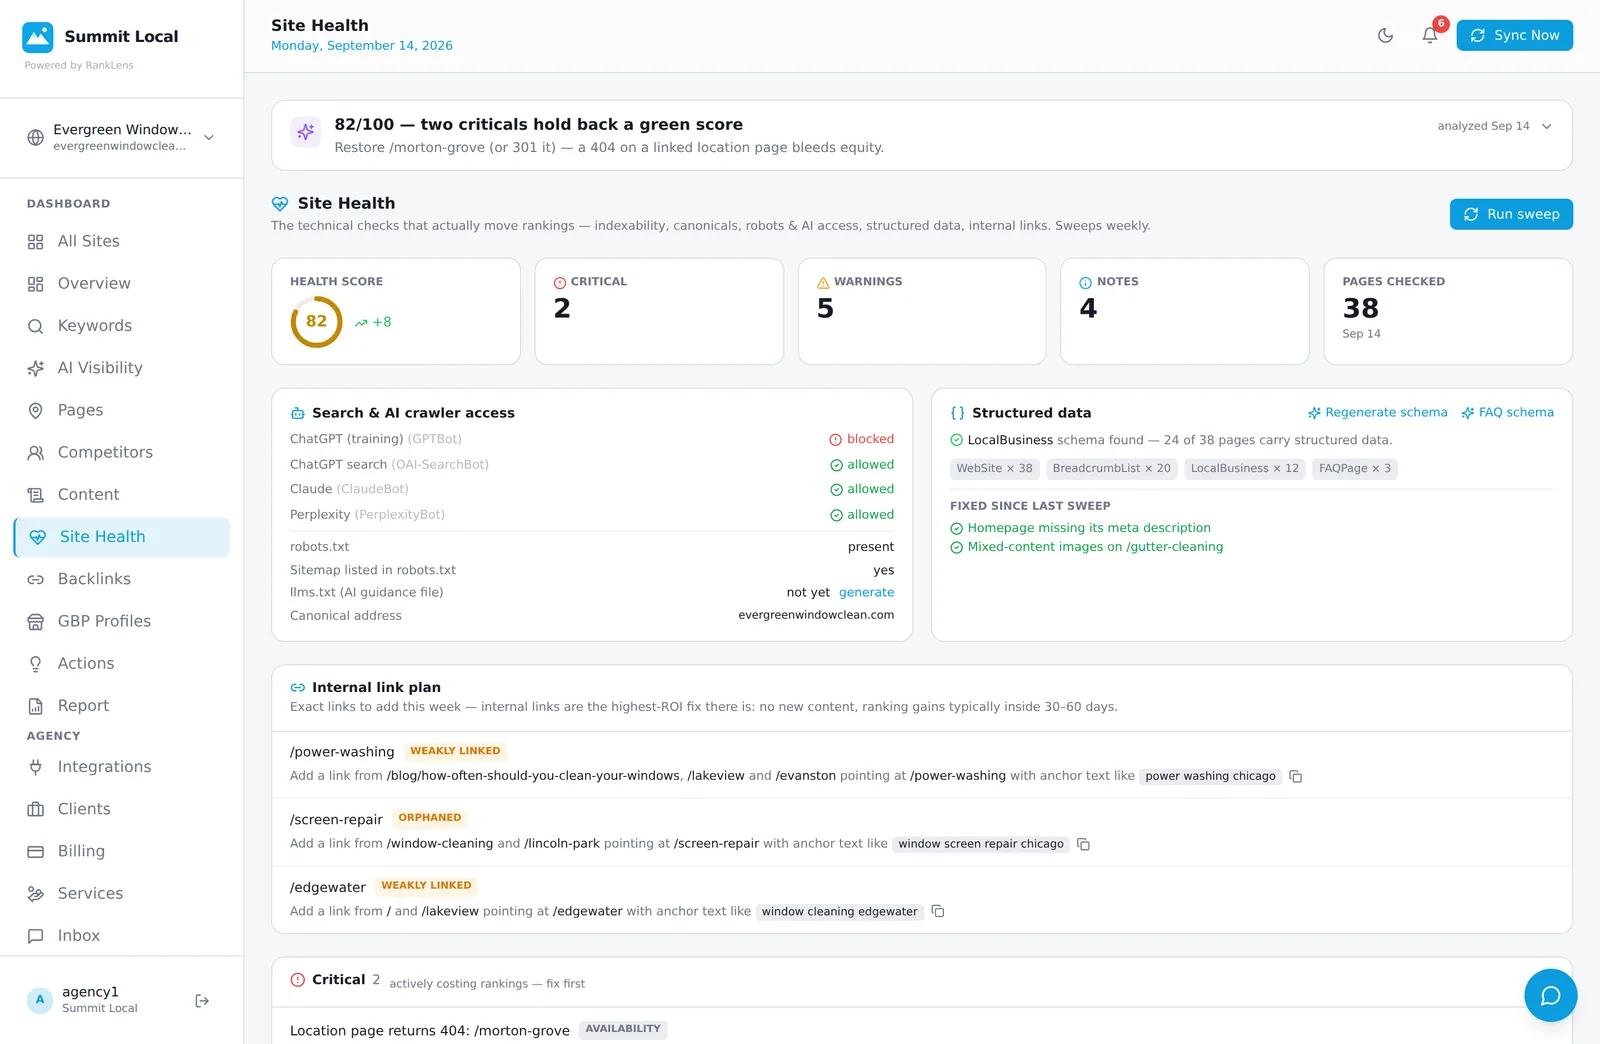The width and height of the screenshot is (1600, 1044).
Task: Go to All Sites
Action: coord(121,241)
